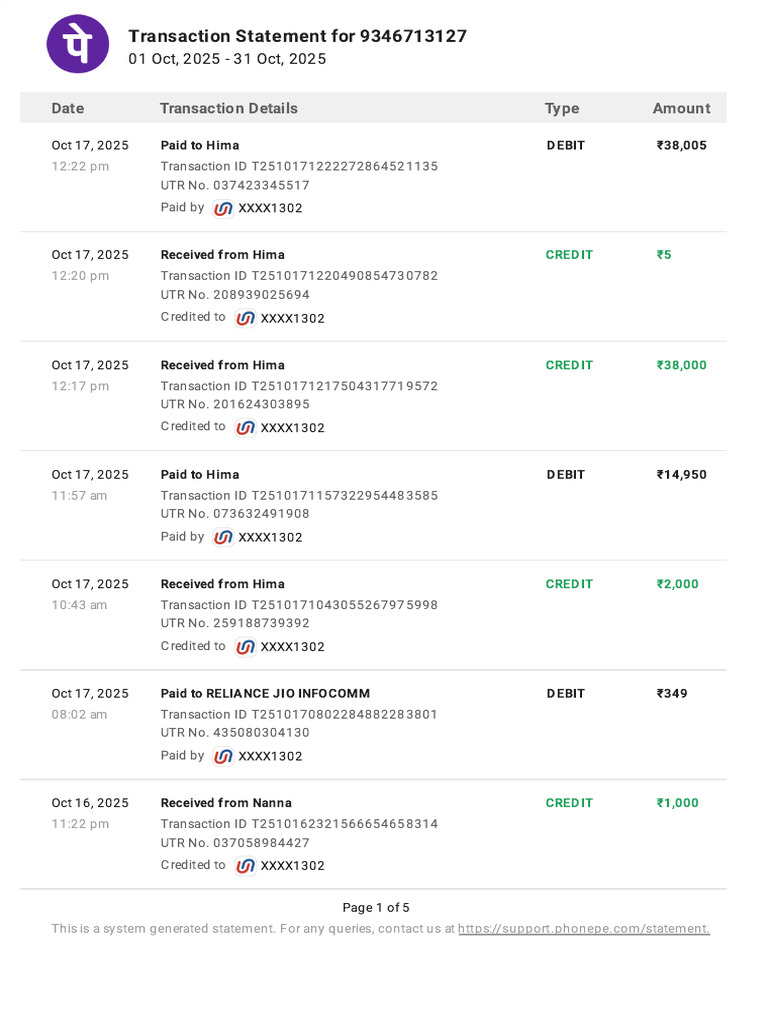Screen dimensions: 768x1024
Task: Click bank icon in ₹38,000 credit entry
Action: click(246, 428)
